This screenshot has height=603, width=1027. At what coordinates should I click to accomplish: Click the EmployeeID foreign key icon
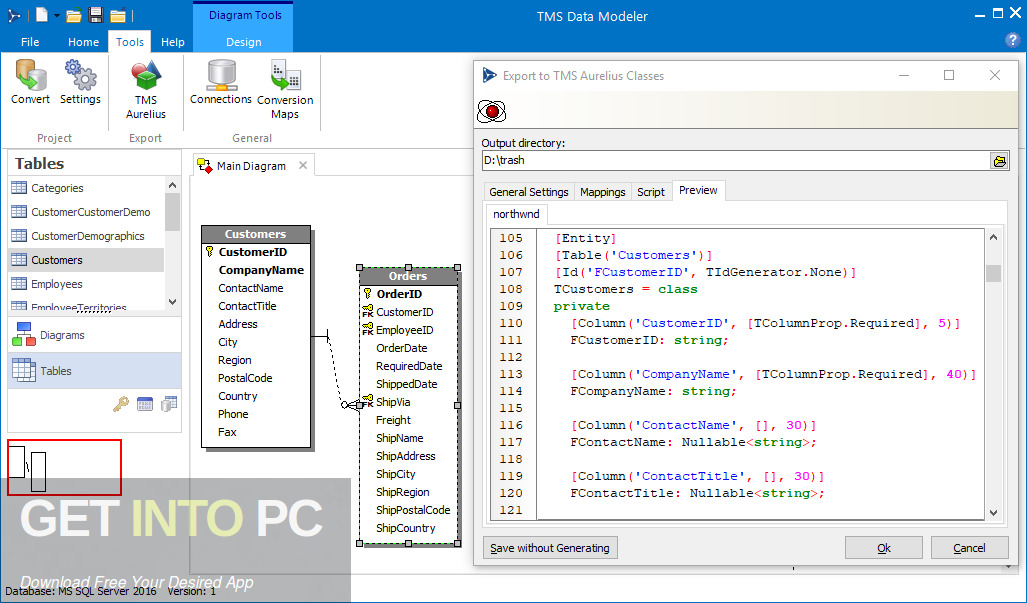[367, 329]
